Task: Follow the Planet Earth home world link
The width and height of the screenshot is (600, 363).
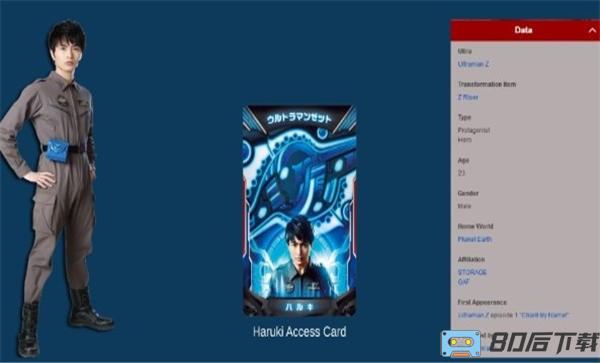Action: [x=475, y=239]
